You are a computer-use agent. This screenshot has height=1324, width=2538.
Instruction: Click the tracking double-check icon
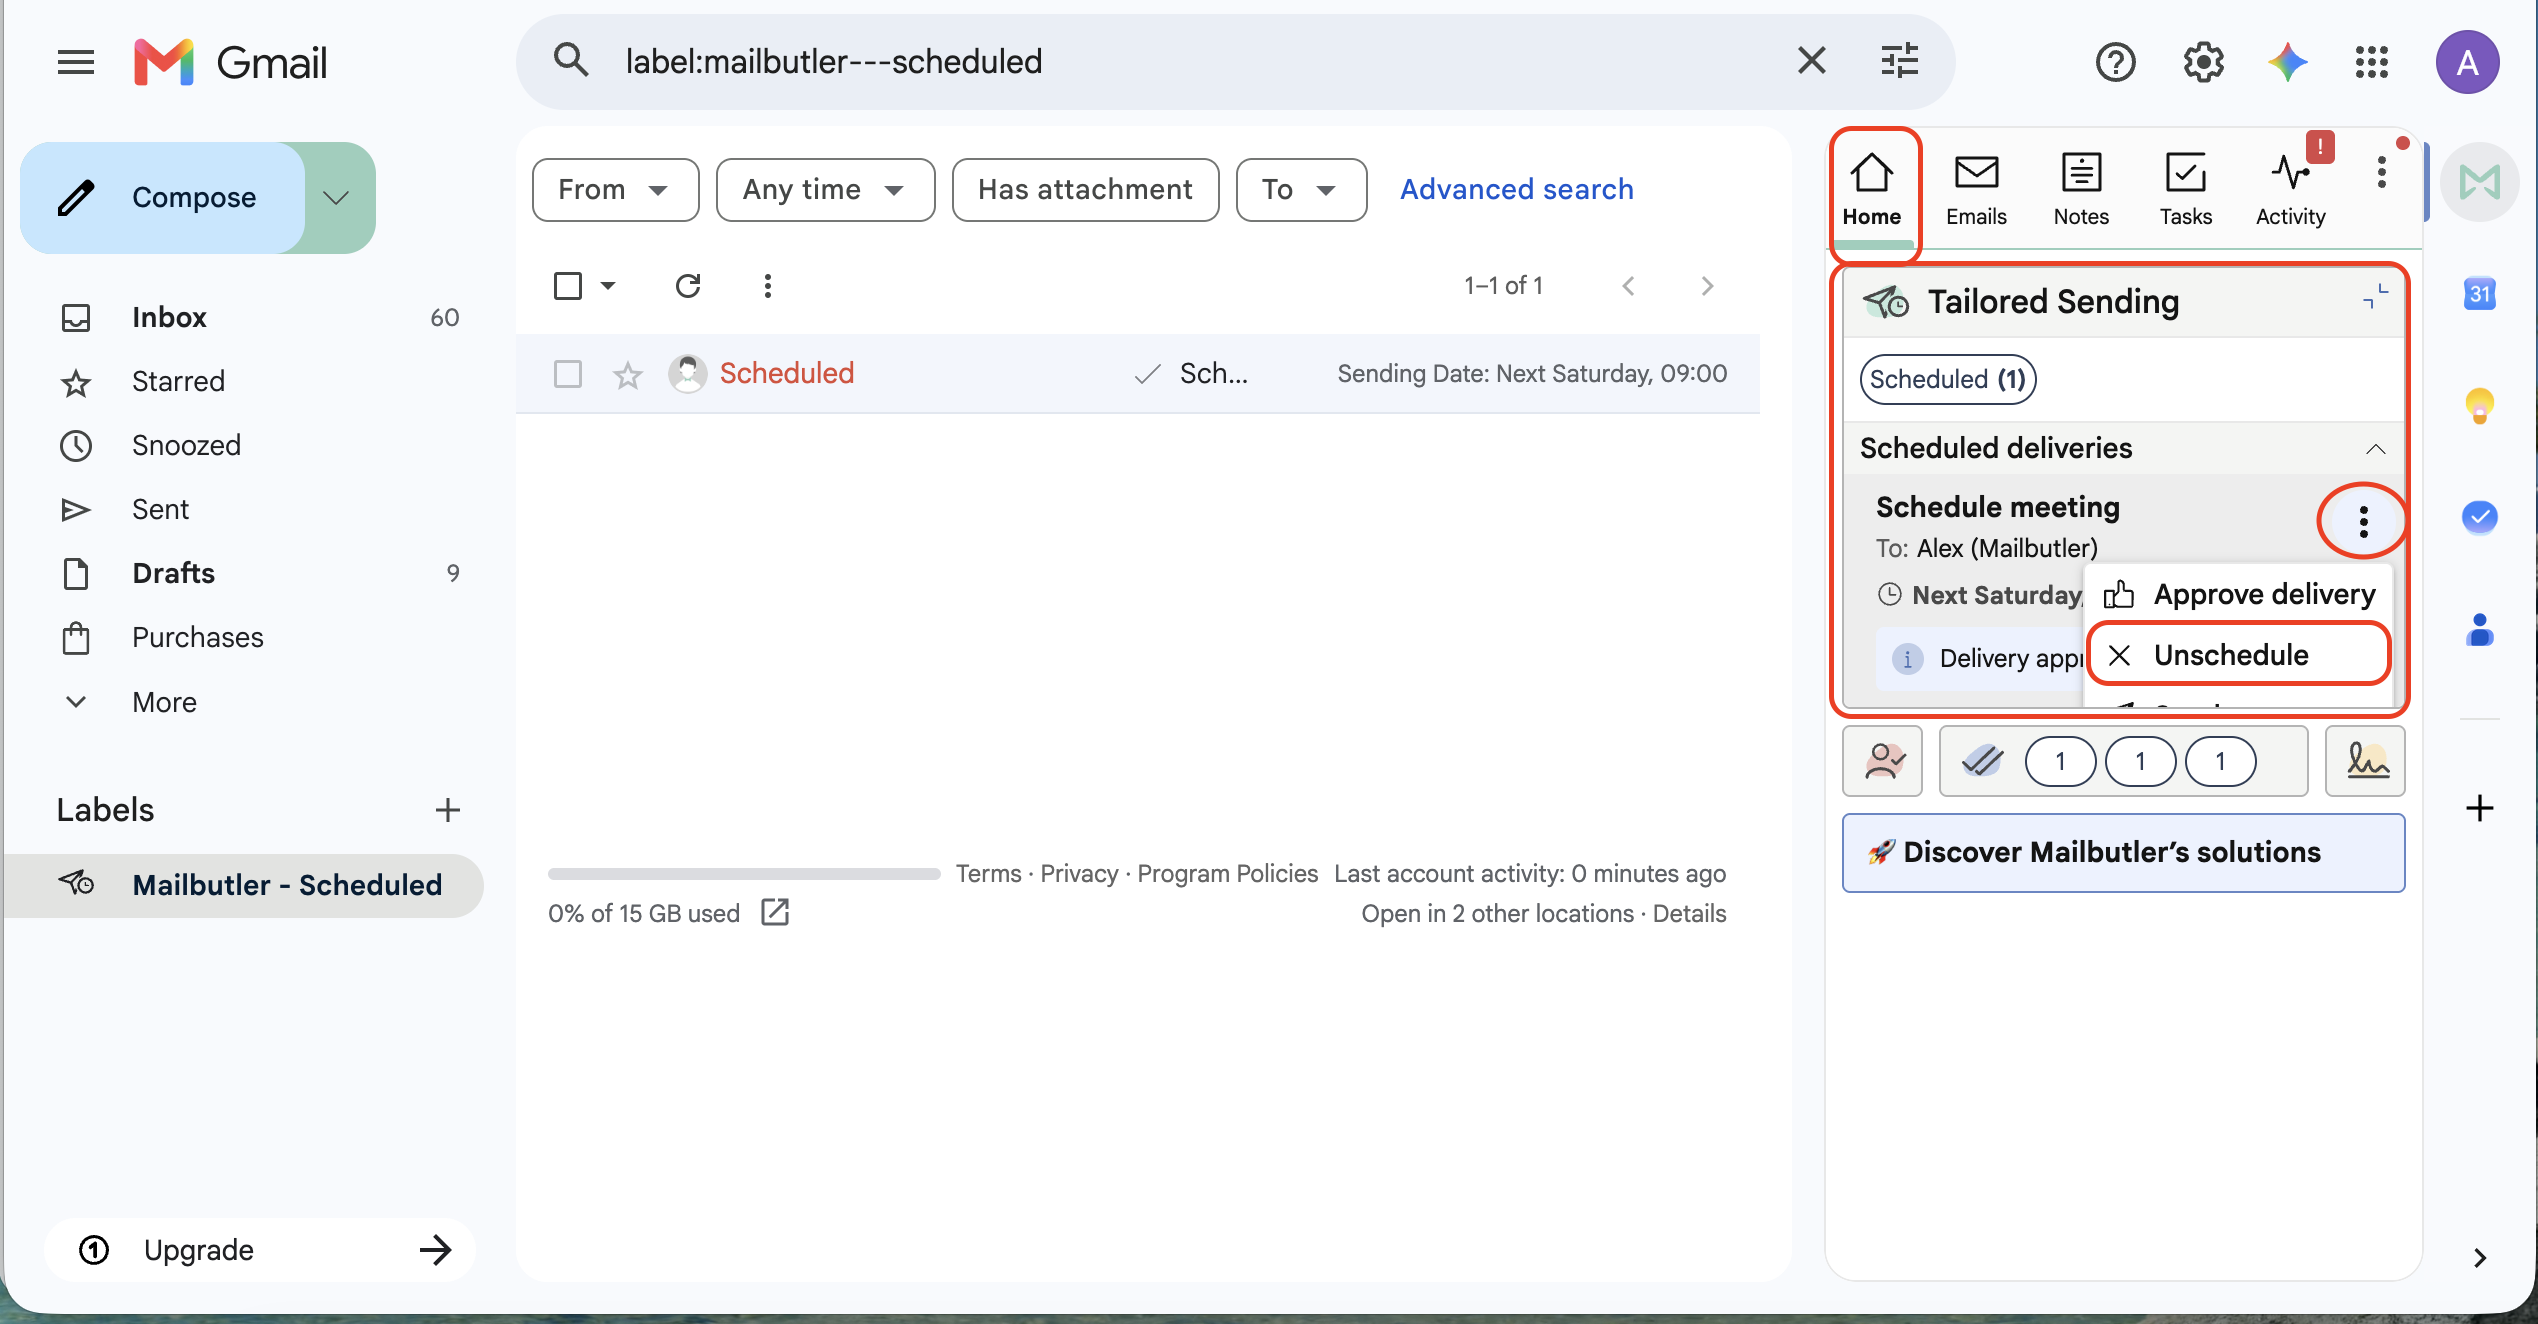coord(1982,762)
